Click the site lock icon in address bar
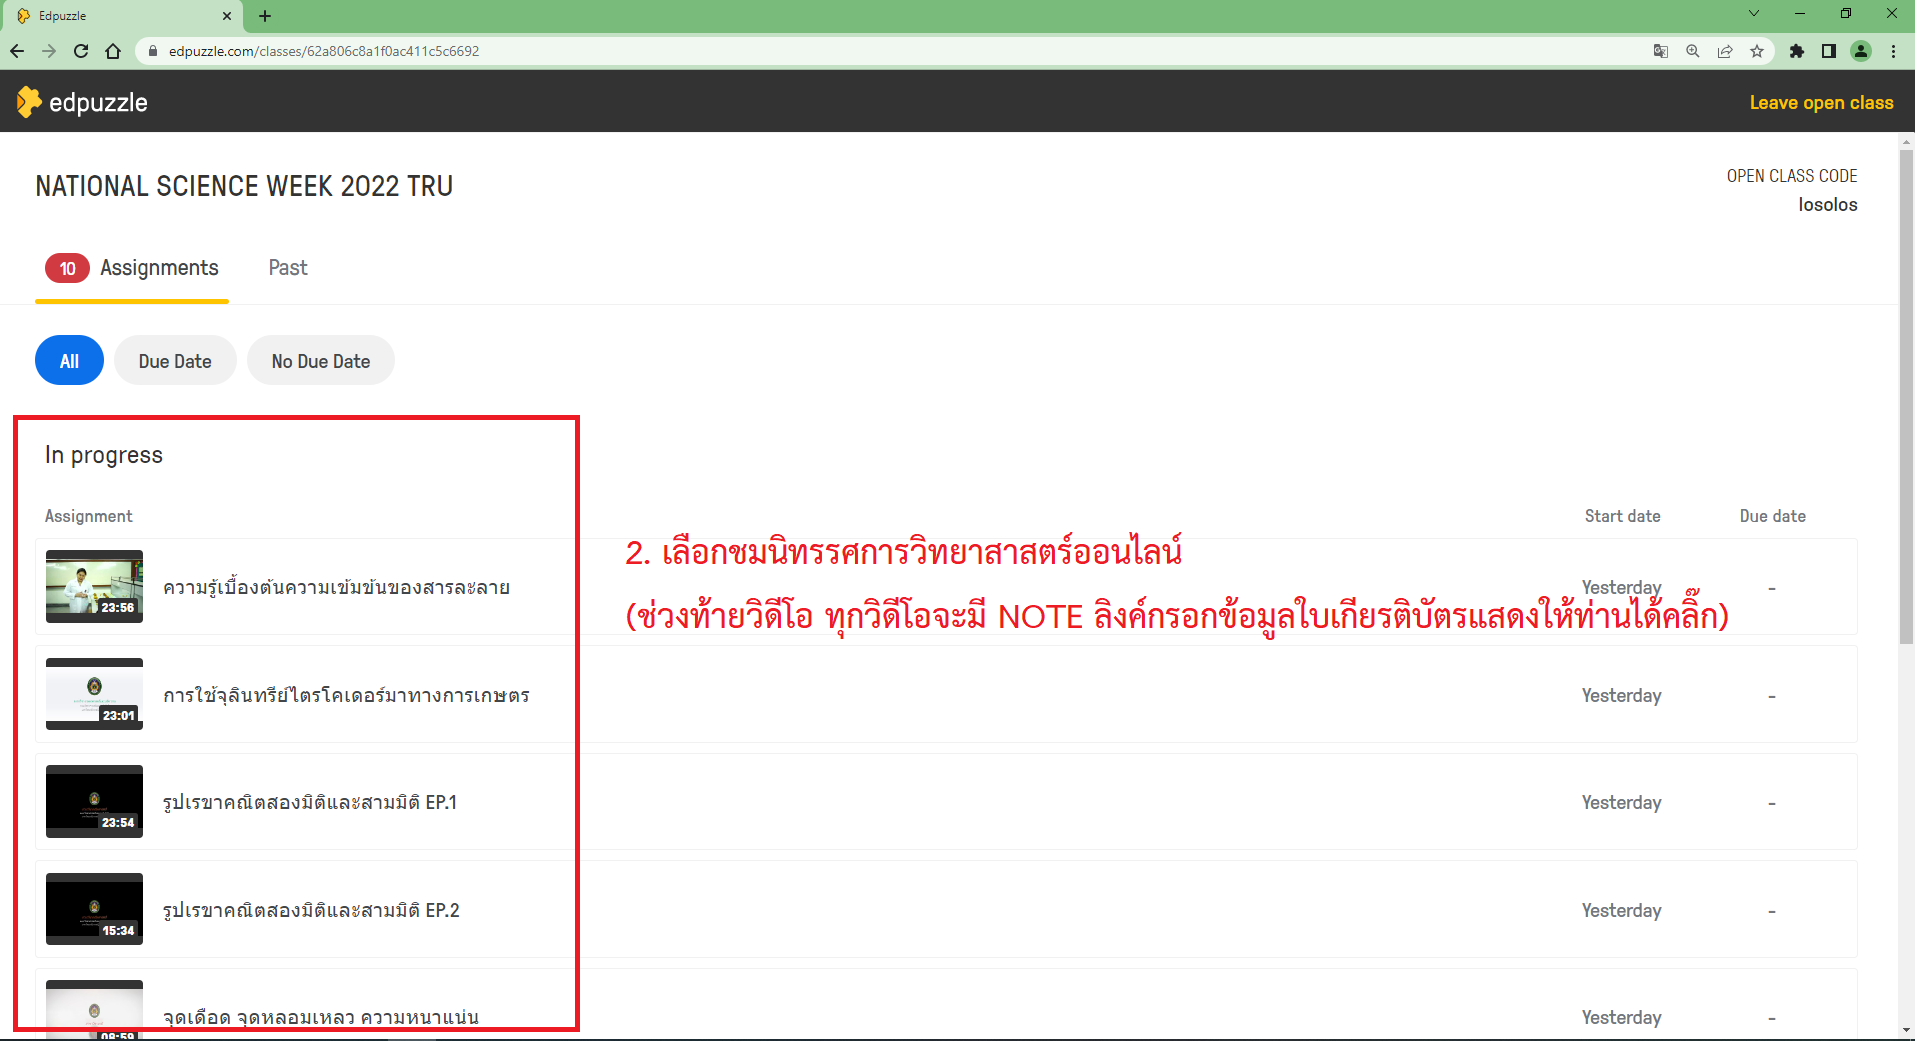 [152, 51]
